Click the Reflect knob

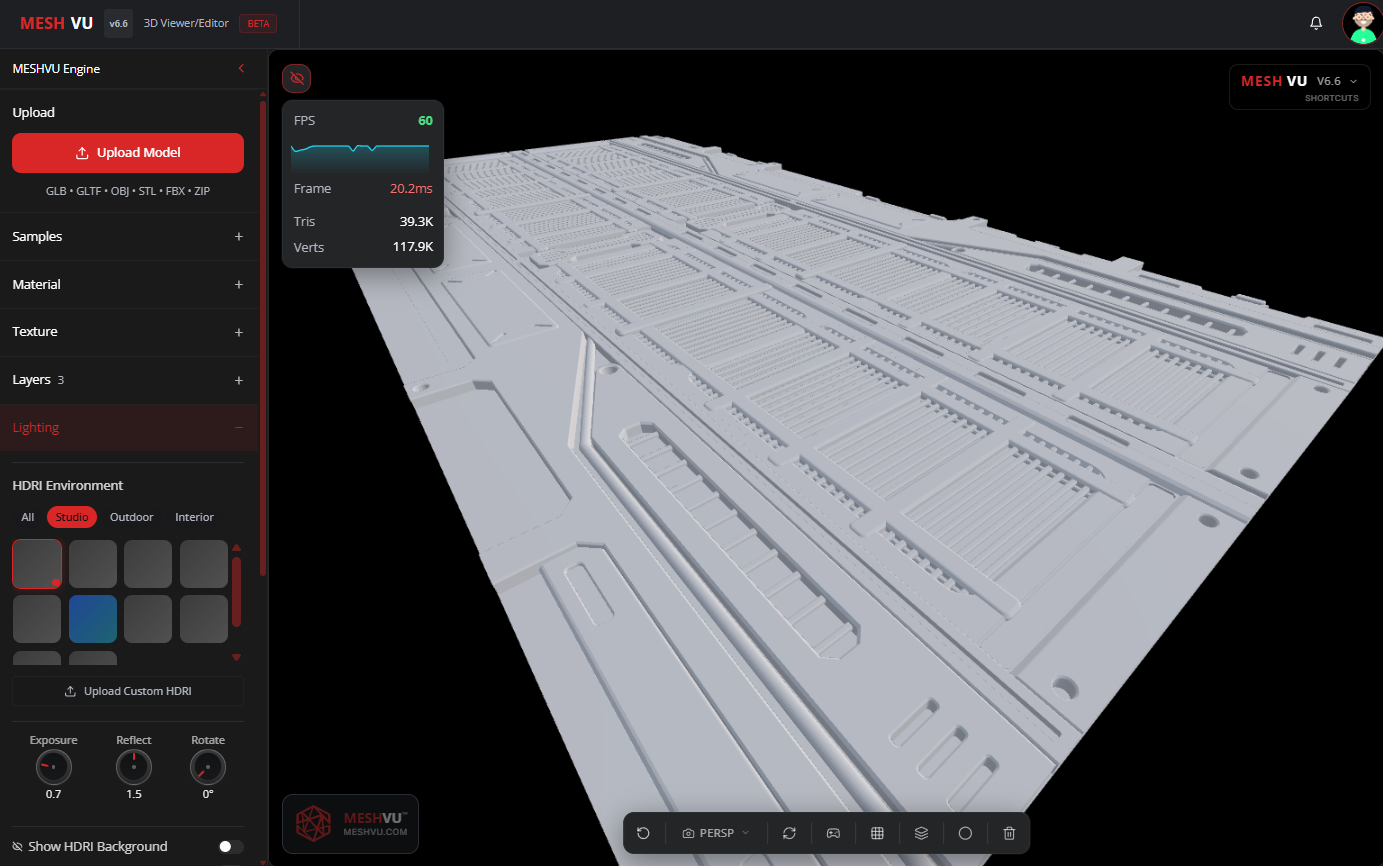[x=134, y=768]
